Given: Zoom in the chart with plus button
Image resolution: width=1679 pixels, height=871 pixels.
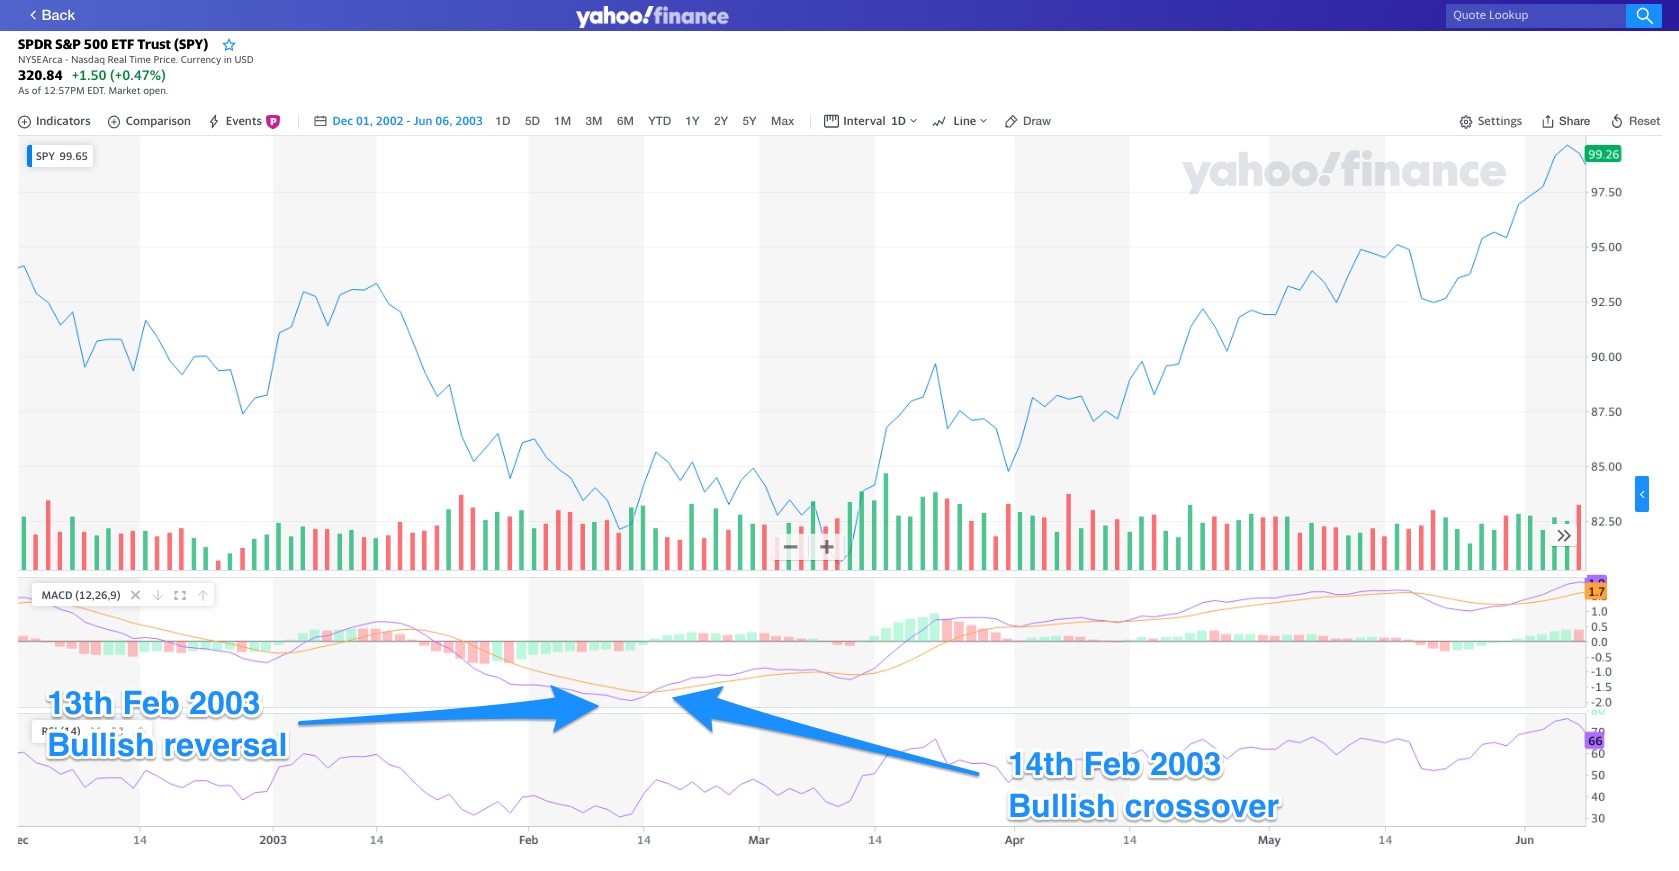Looking at the screenshot, I should pyautogui.click(x=827, y=547).
